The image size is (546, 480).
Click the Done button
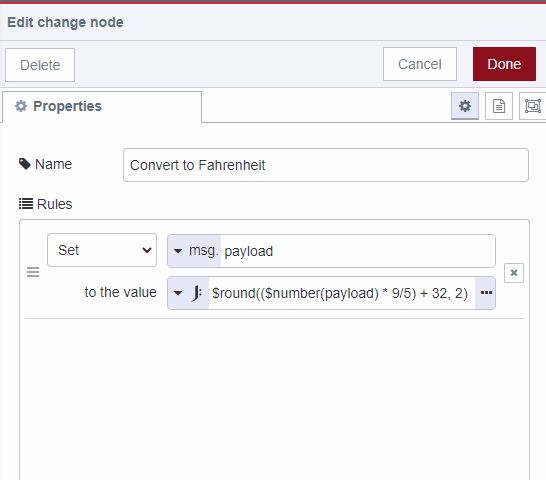tap(504, 64)
